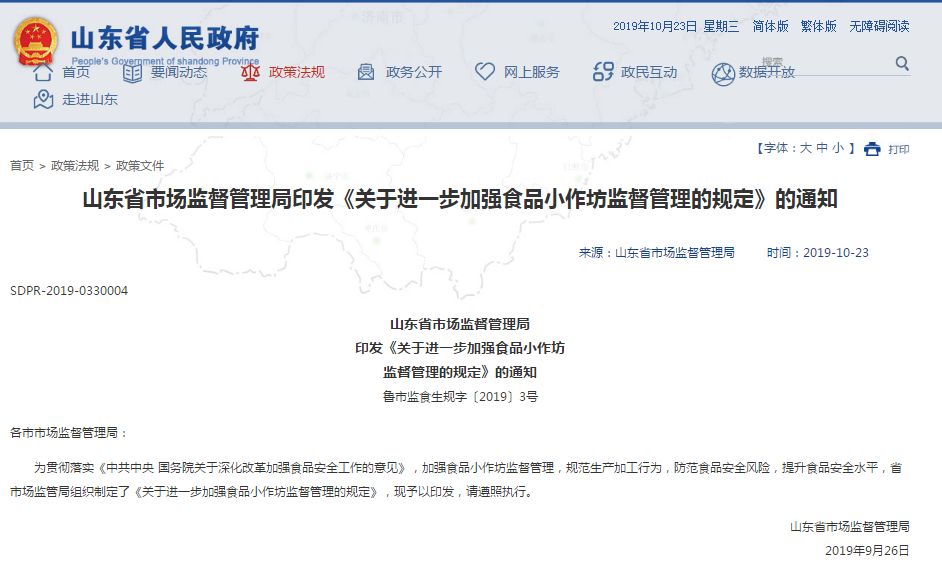
Task: Switch to 简体版 simplified version
Action: pyautogui.click(x=770, y=27)
